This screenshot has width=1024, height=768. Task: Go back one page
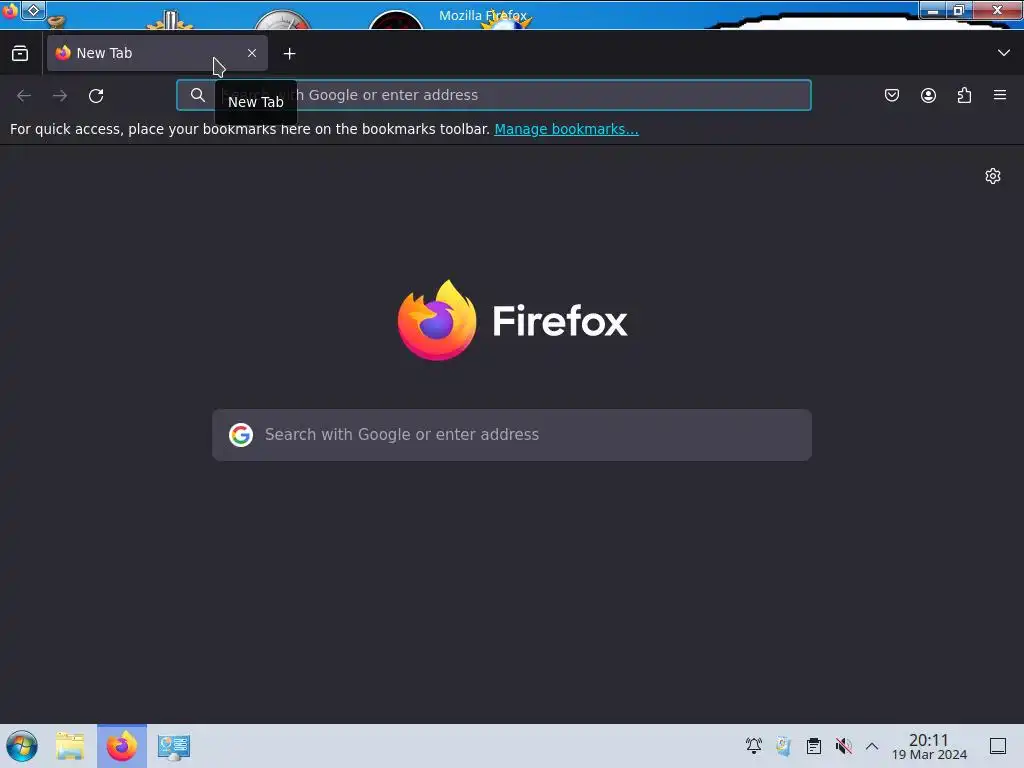tap(24, 95)
